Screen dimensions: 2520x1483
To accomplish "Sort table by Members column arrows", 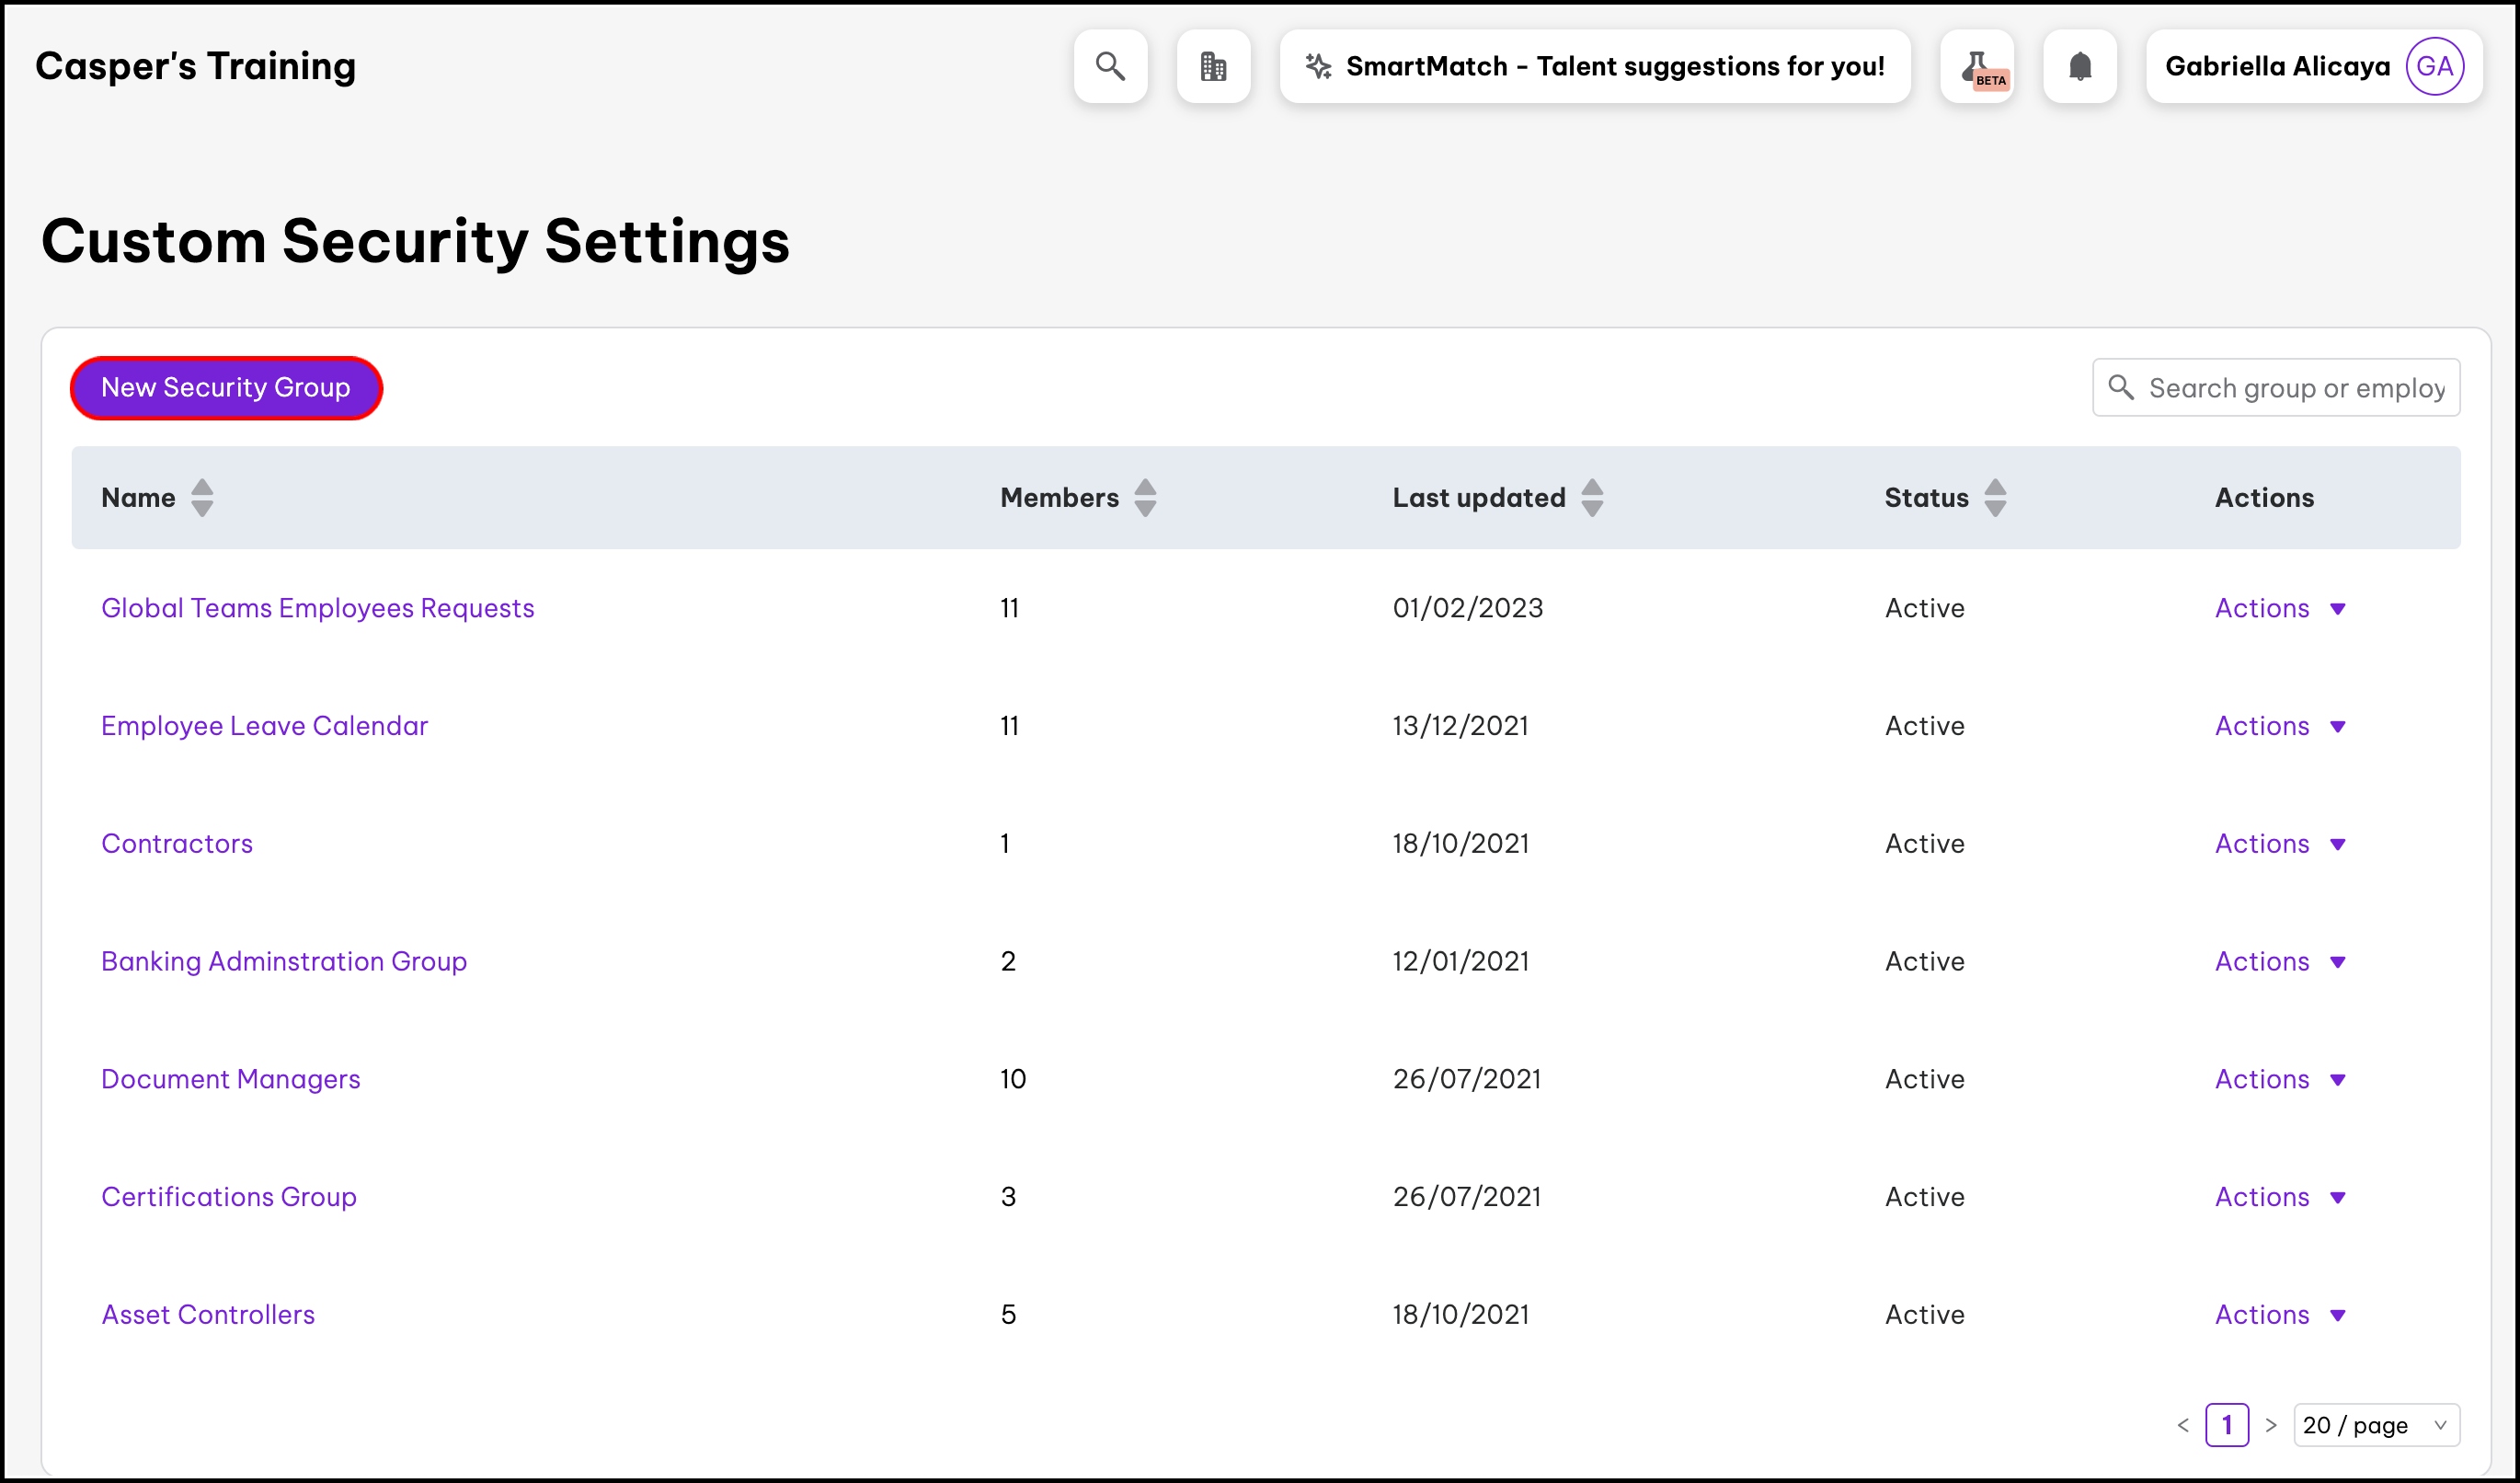I will (1145, 497).
